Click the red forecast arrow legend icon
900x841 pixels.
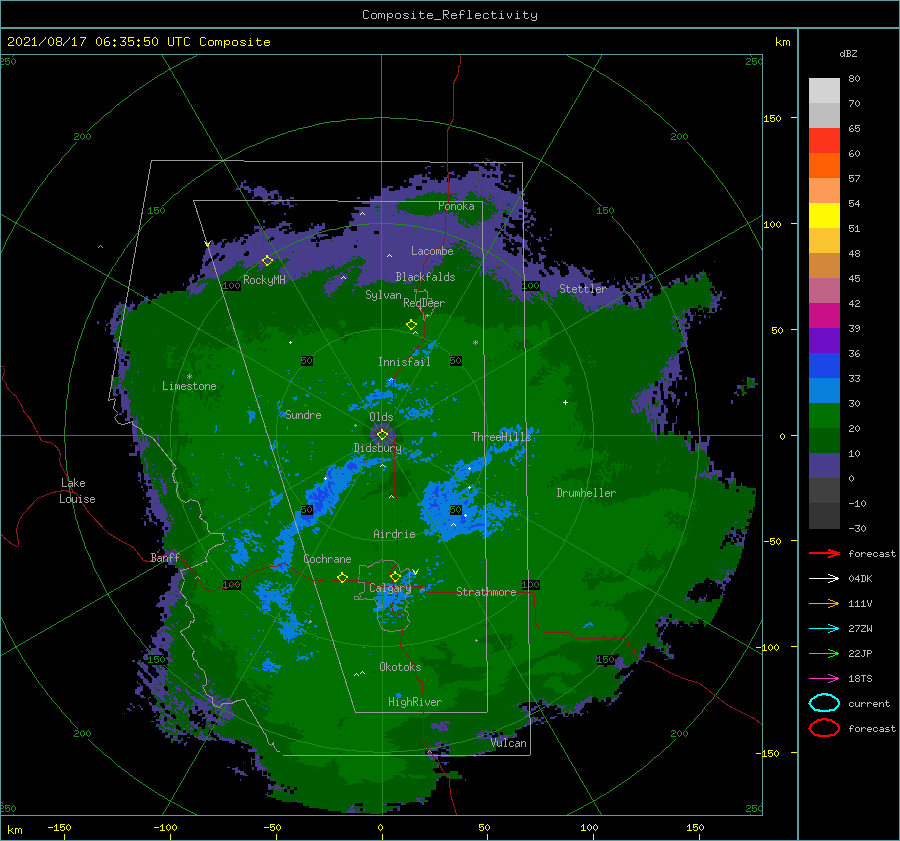click(x=824, y=553)
